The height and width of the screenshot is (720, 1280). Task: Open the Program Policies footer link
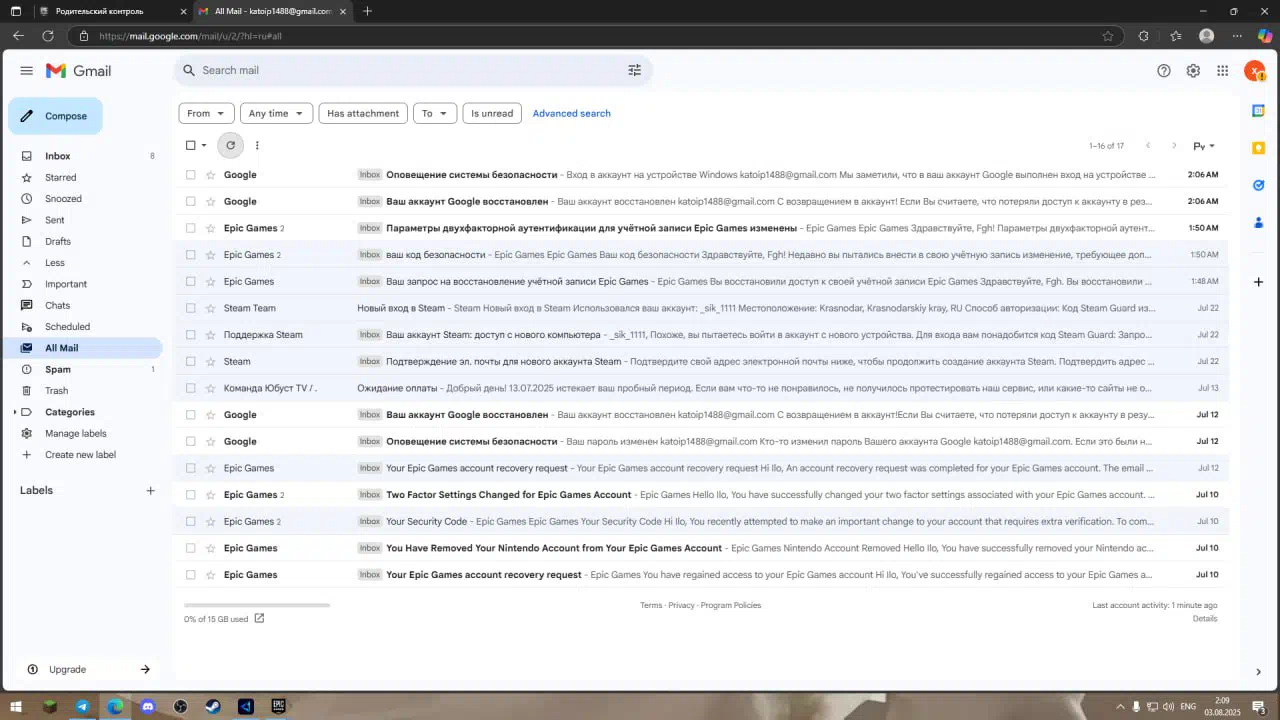pyautogui.click(x=731, y=606)
